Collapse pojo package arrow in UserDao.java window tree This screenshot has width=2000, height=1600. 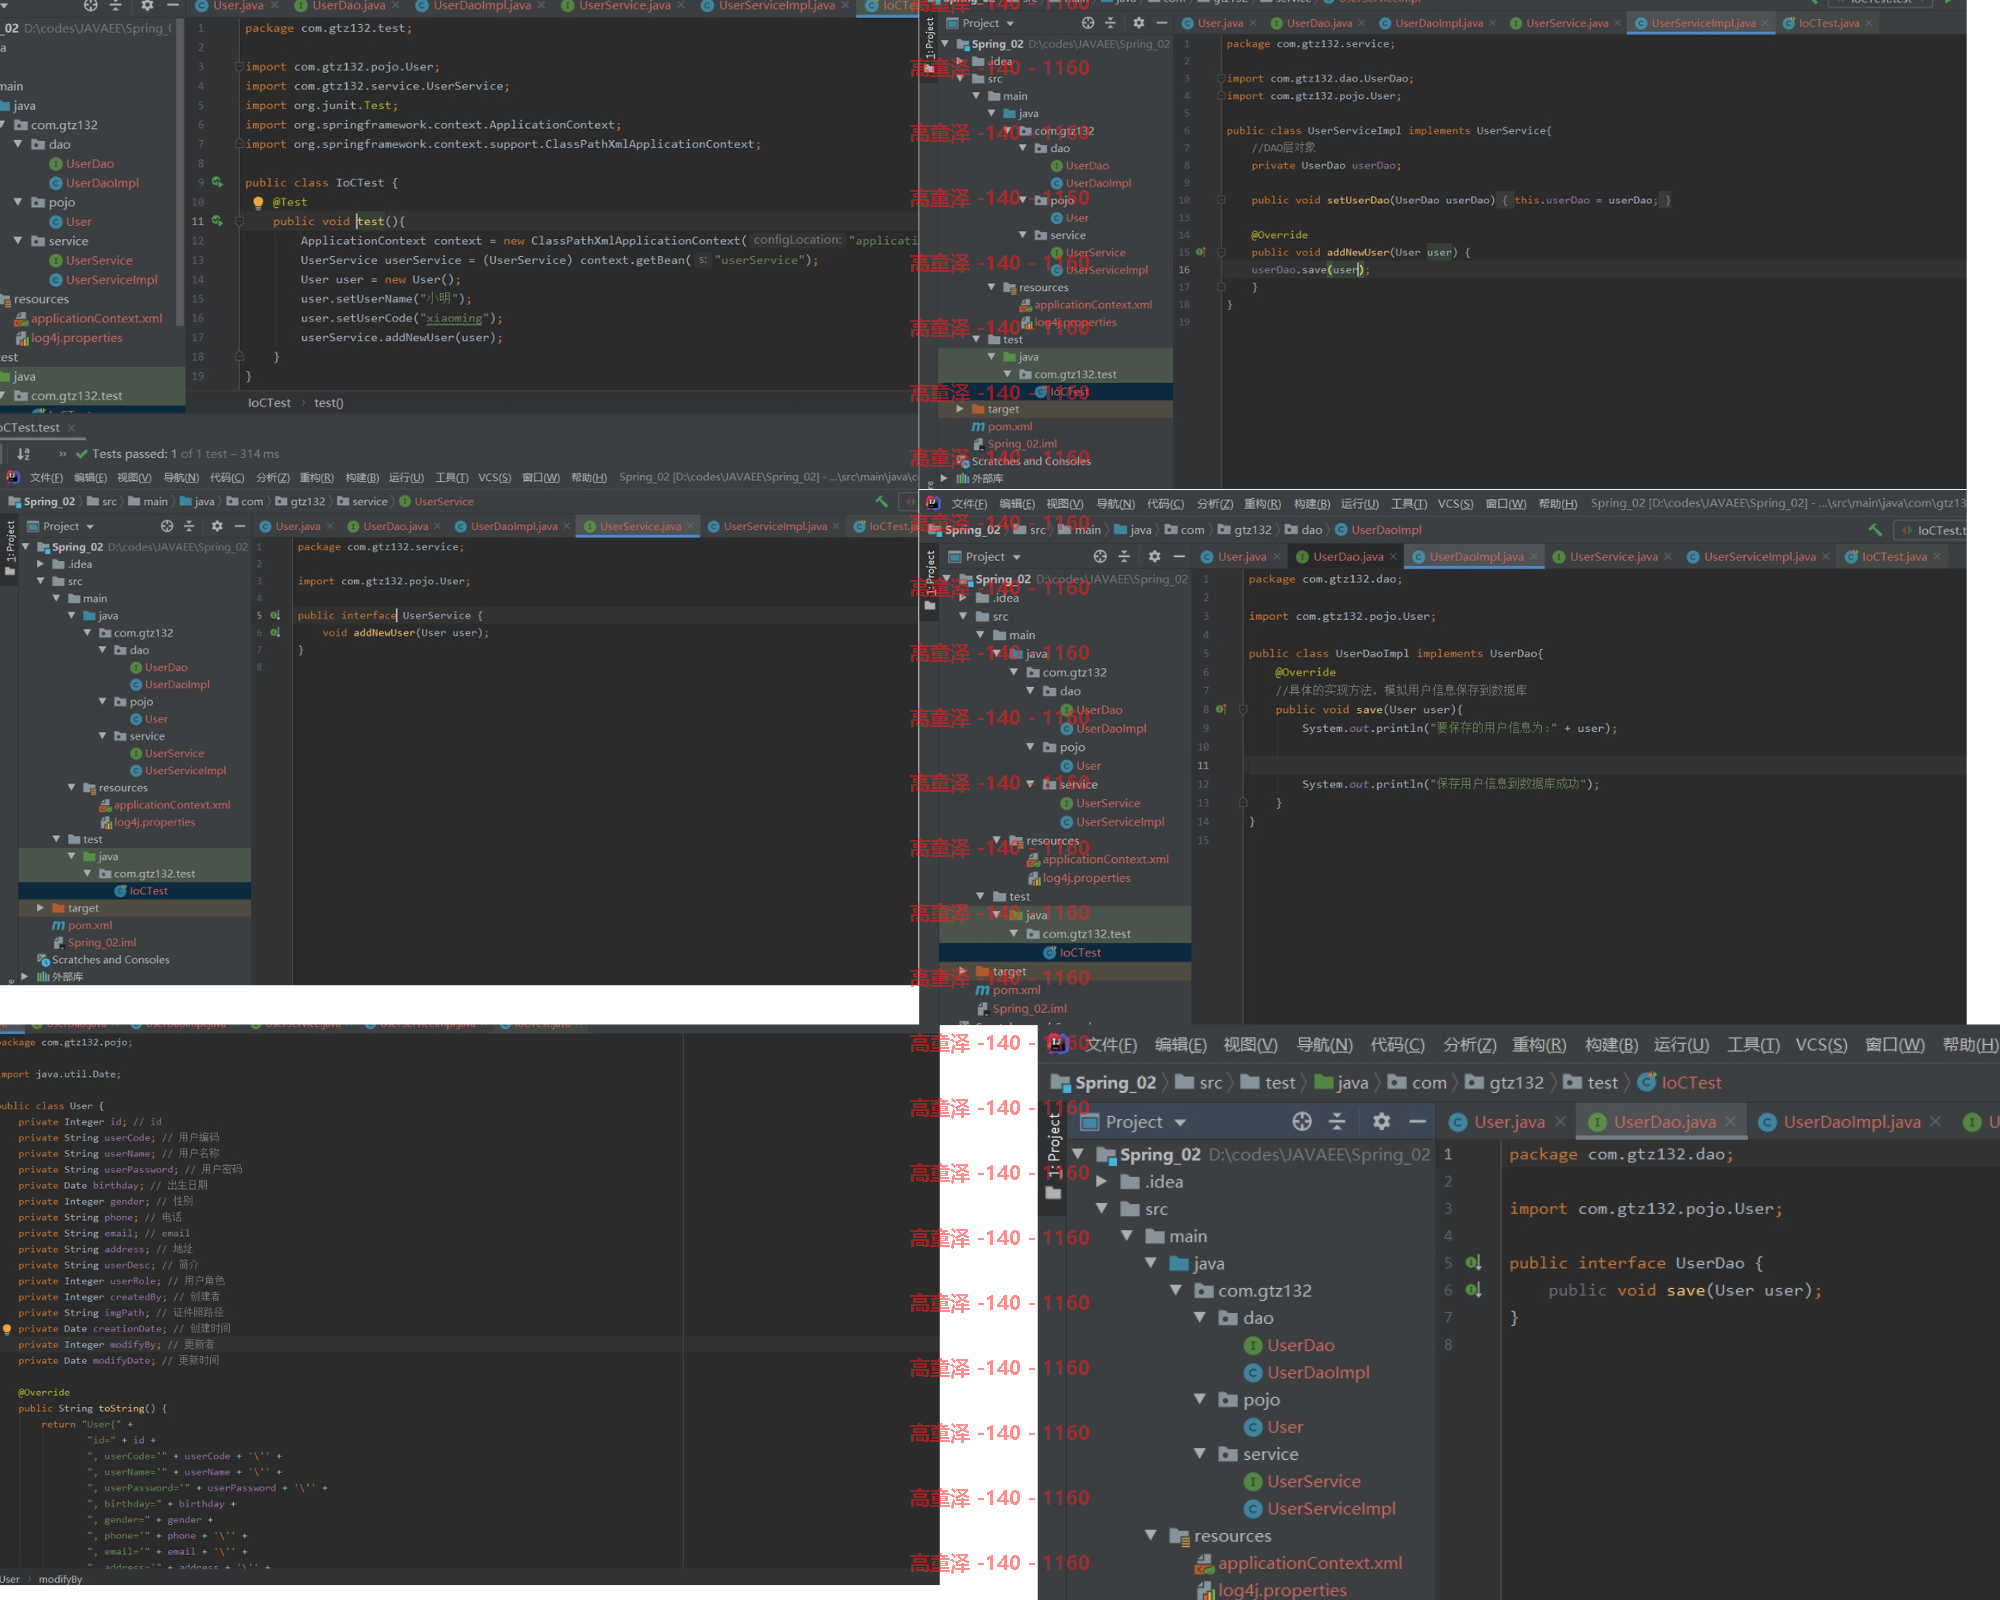coord(1200,1399)
